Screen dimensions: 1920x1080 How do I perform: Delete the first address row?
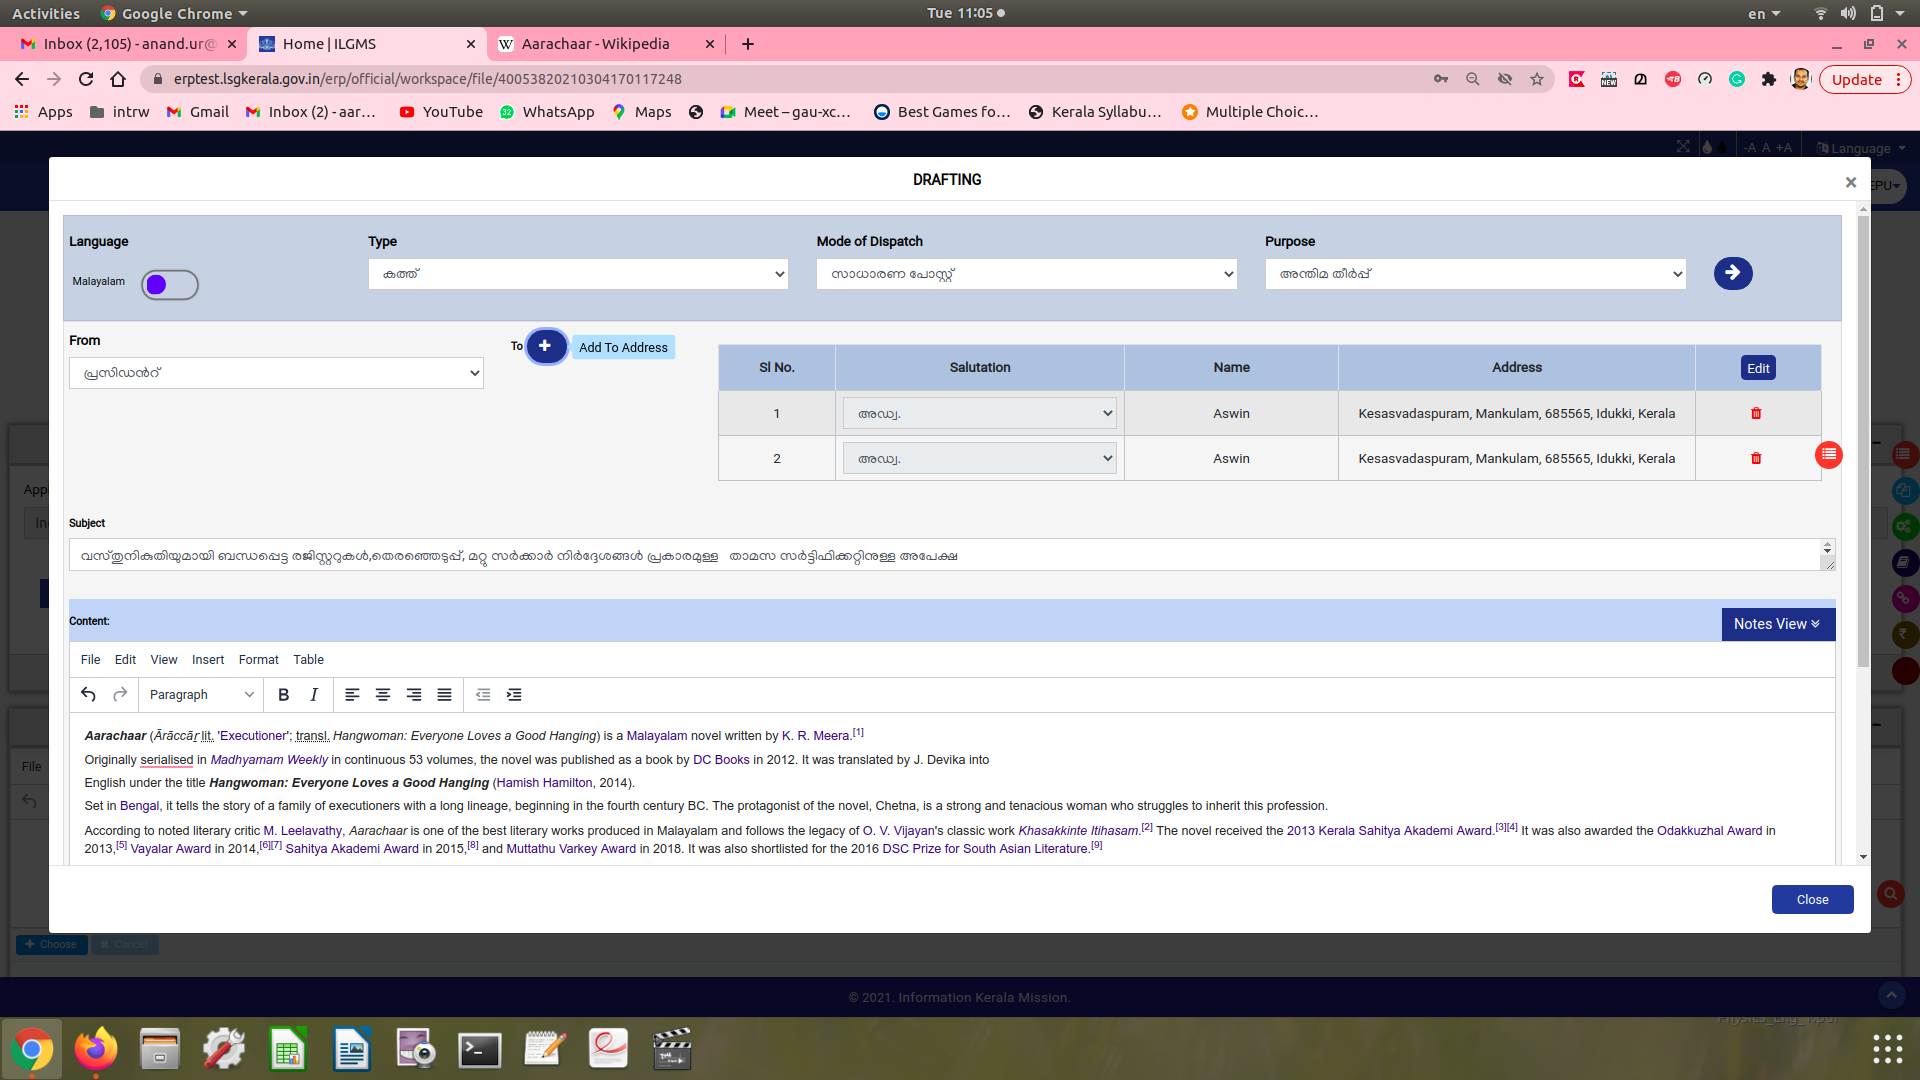coord(1756,414)
